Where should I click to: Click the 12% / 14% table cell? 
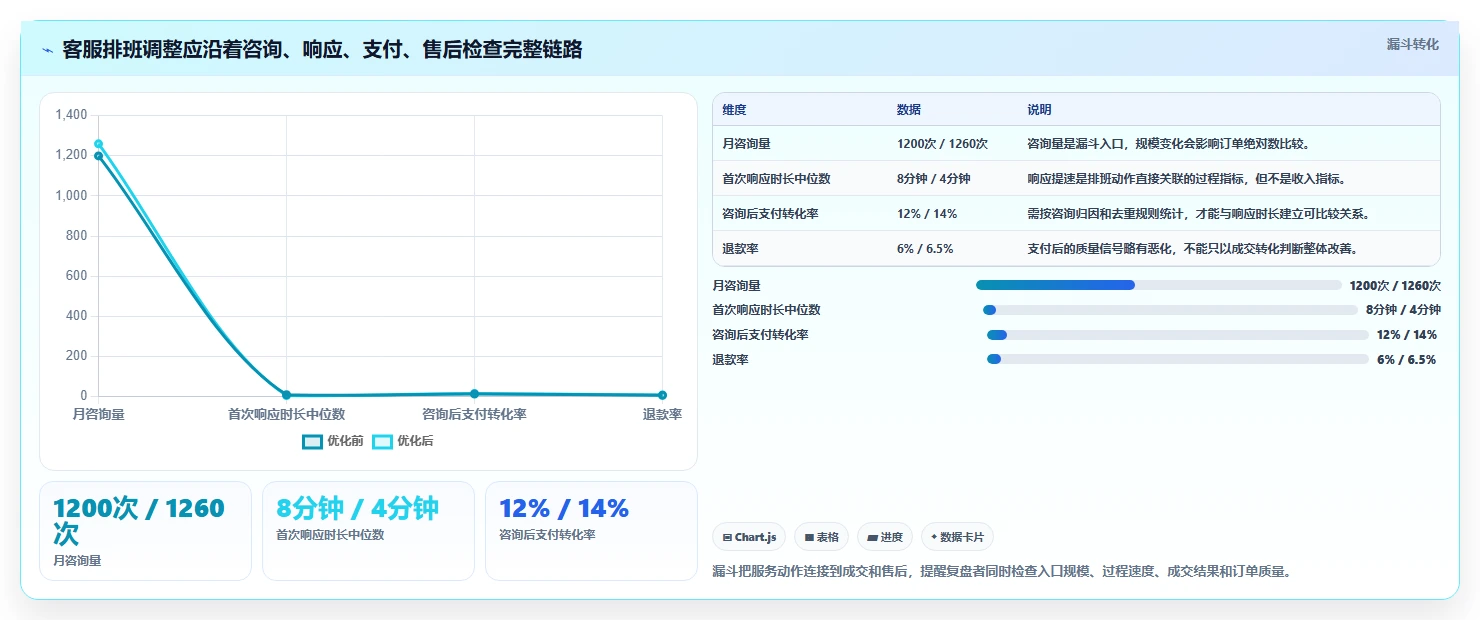pos(927,214)
